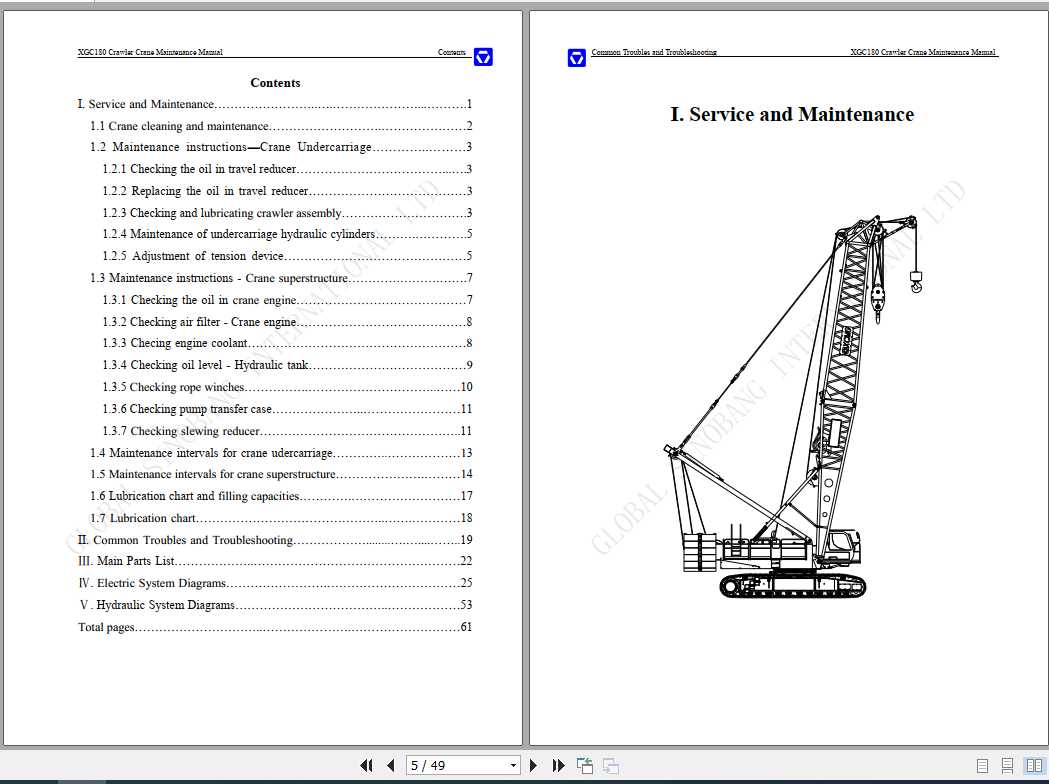Click 'II. Common Troubles and Troubleshooting' entry

tap(275, 540)
